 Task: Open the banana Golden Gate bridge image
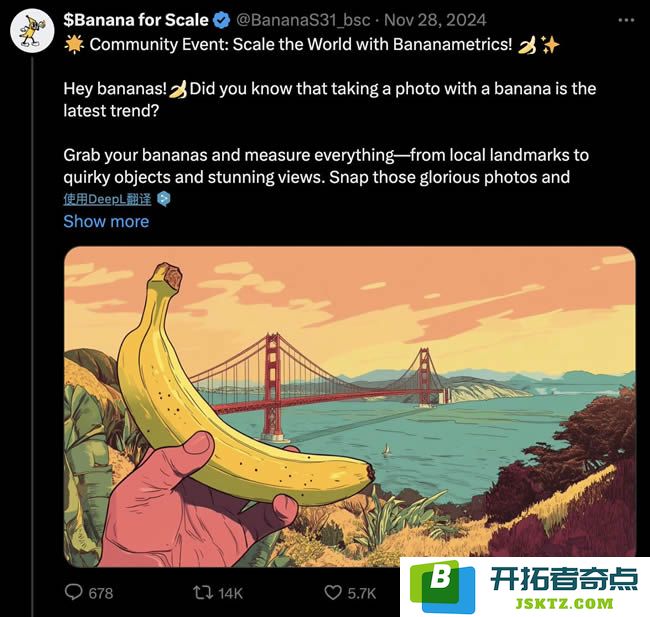[x=349, y=406]
